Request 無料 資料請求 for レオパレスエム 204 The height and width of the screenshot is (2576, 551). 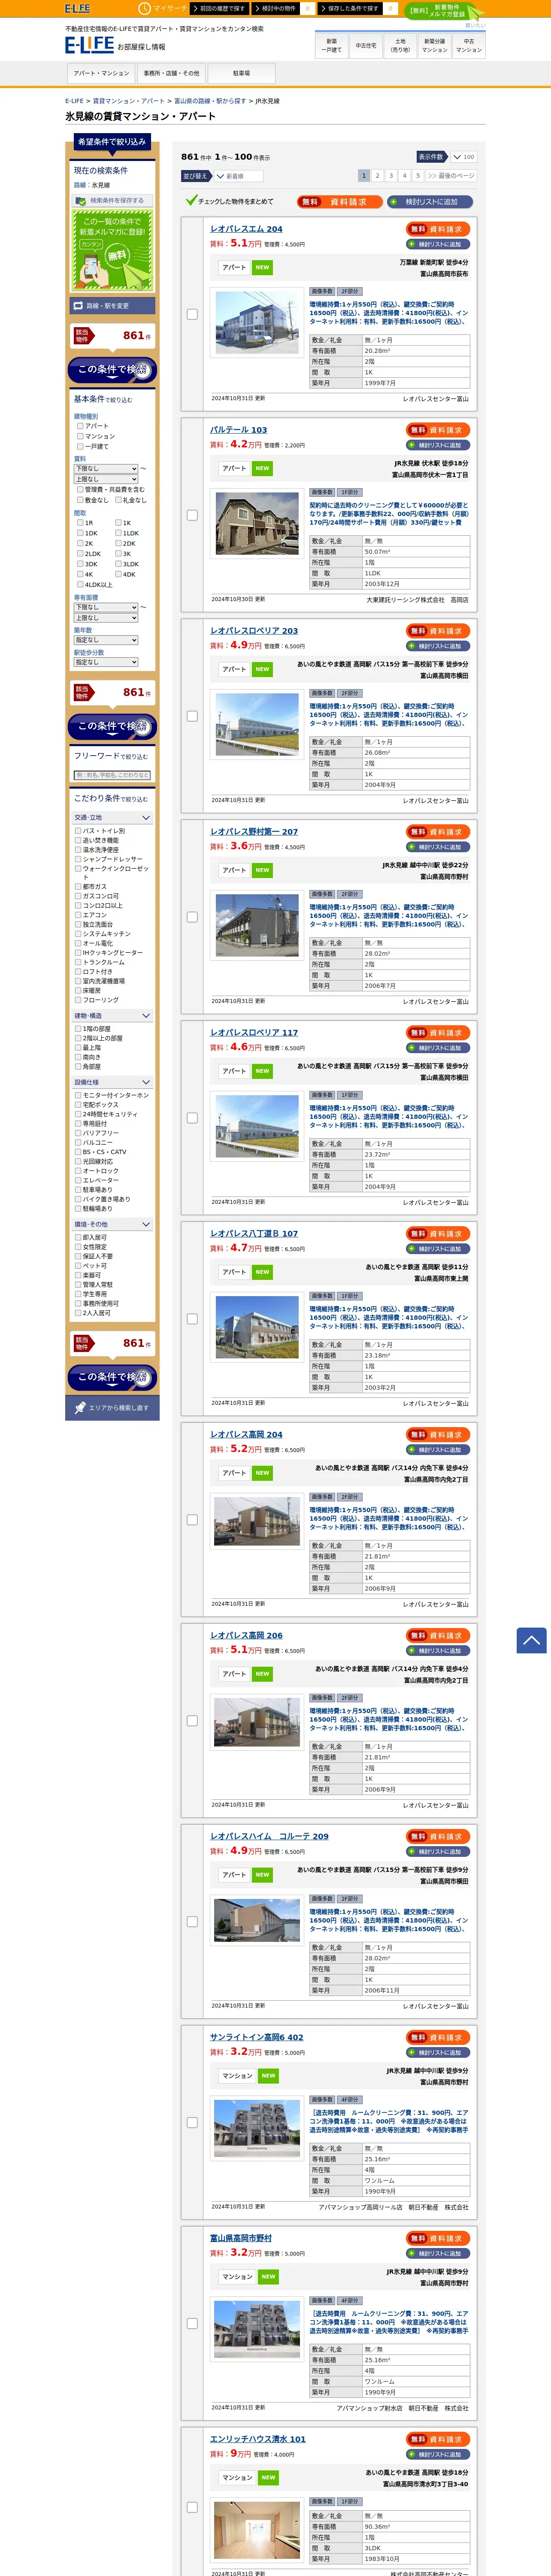pyautogui.click(x=439, y=229)
